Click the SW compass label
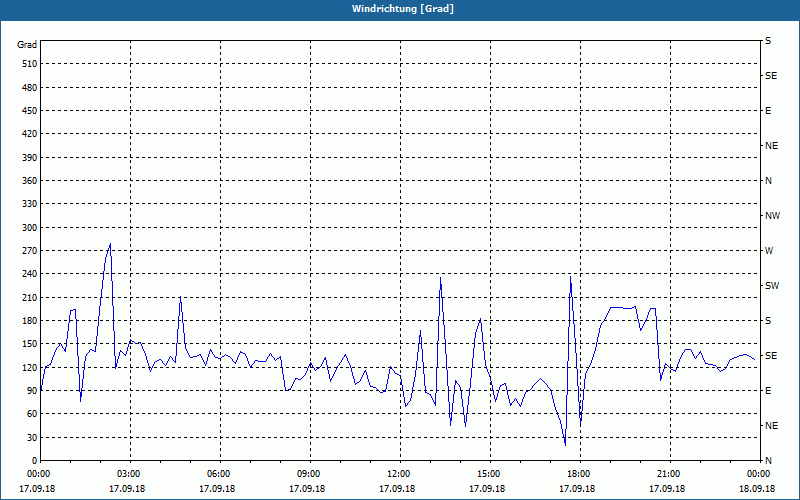The image size is (800, 500). click(772, 286)
